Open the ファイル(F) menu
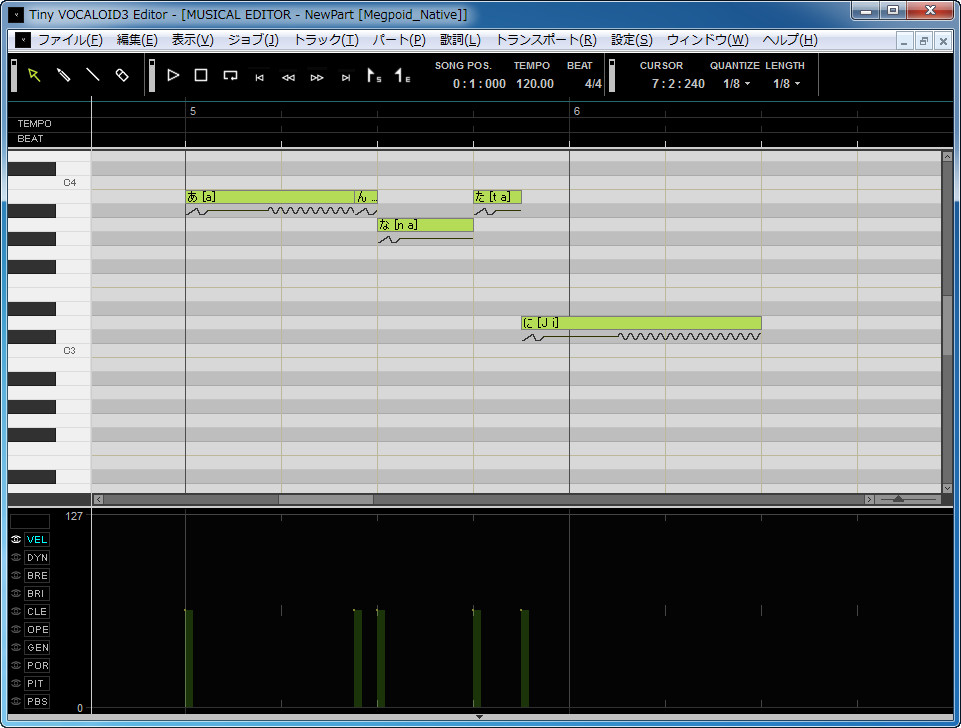Screen dimensions: 961x728 pyautogui.click(x=70, y=40)
